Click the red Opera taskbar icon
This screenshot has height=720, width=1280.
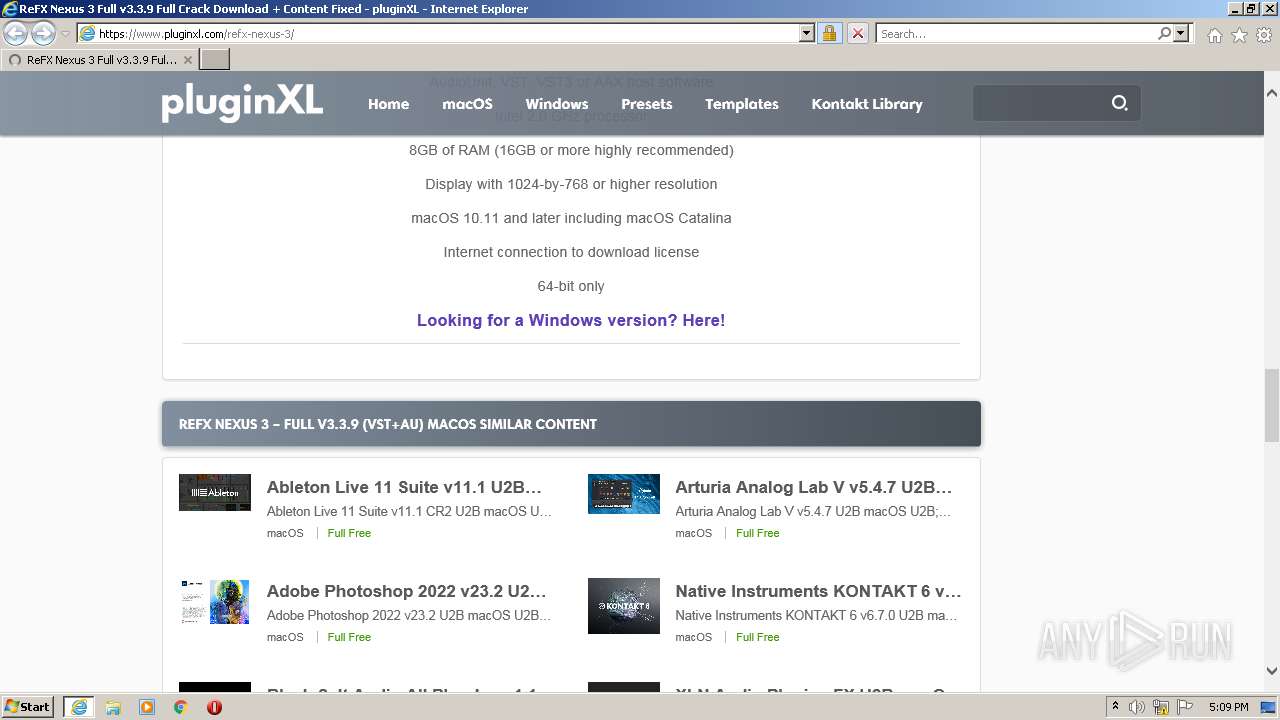(x=214, y=707)
